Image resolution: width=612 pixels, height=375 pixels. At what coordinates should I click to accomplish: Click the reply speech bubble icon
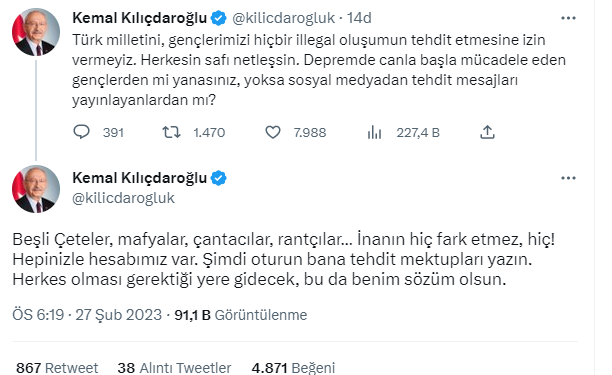[81, 132]
